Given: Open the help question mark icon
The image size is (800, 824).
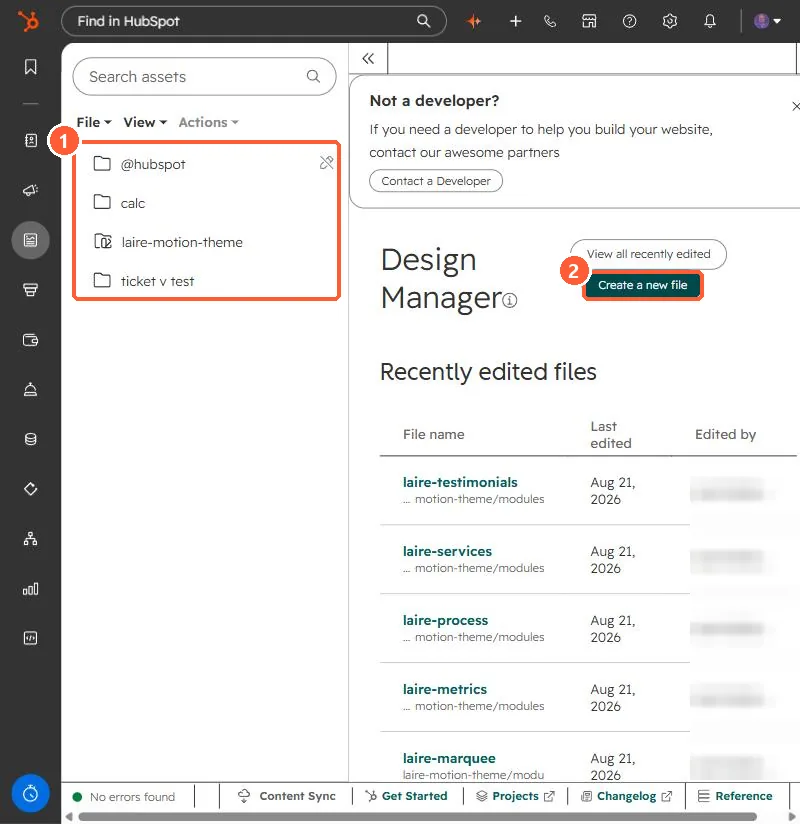Looking at the screenshot, I should 629,21.
